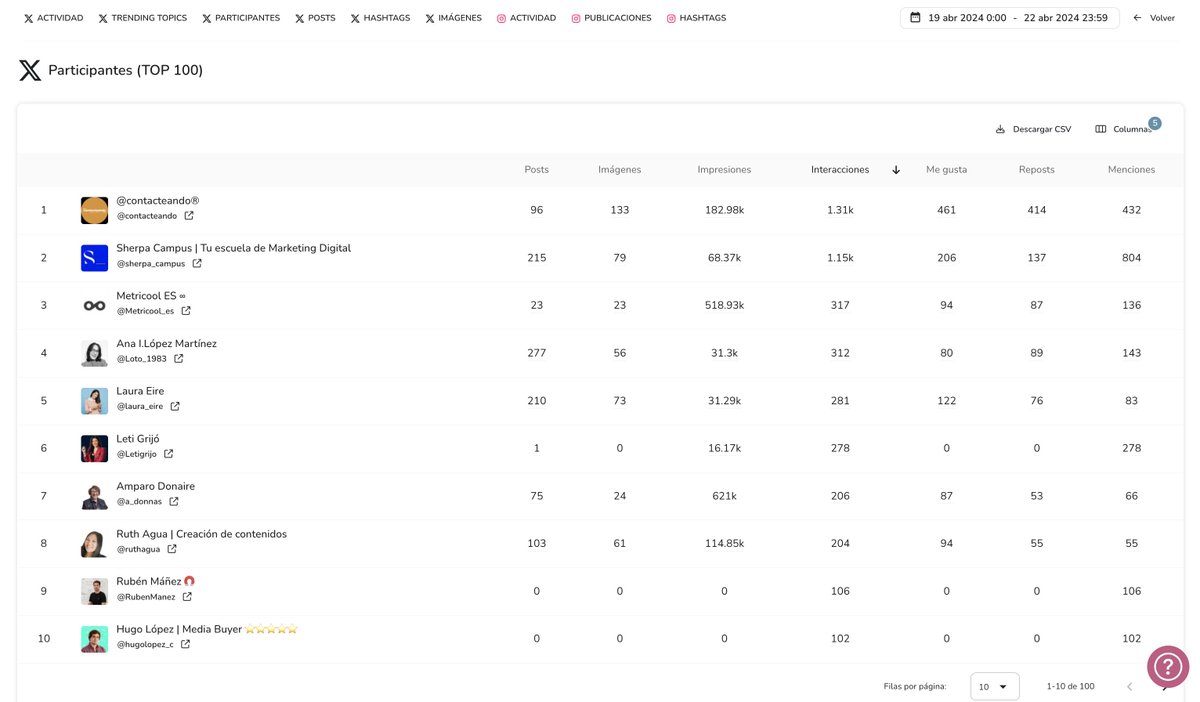
Task: Click Laura Eire's avatar thumbnail
Action: [x=94, y=400]
